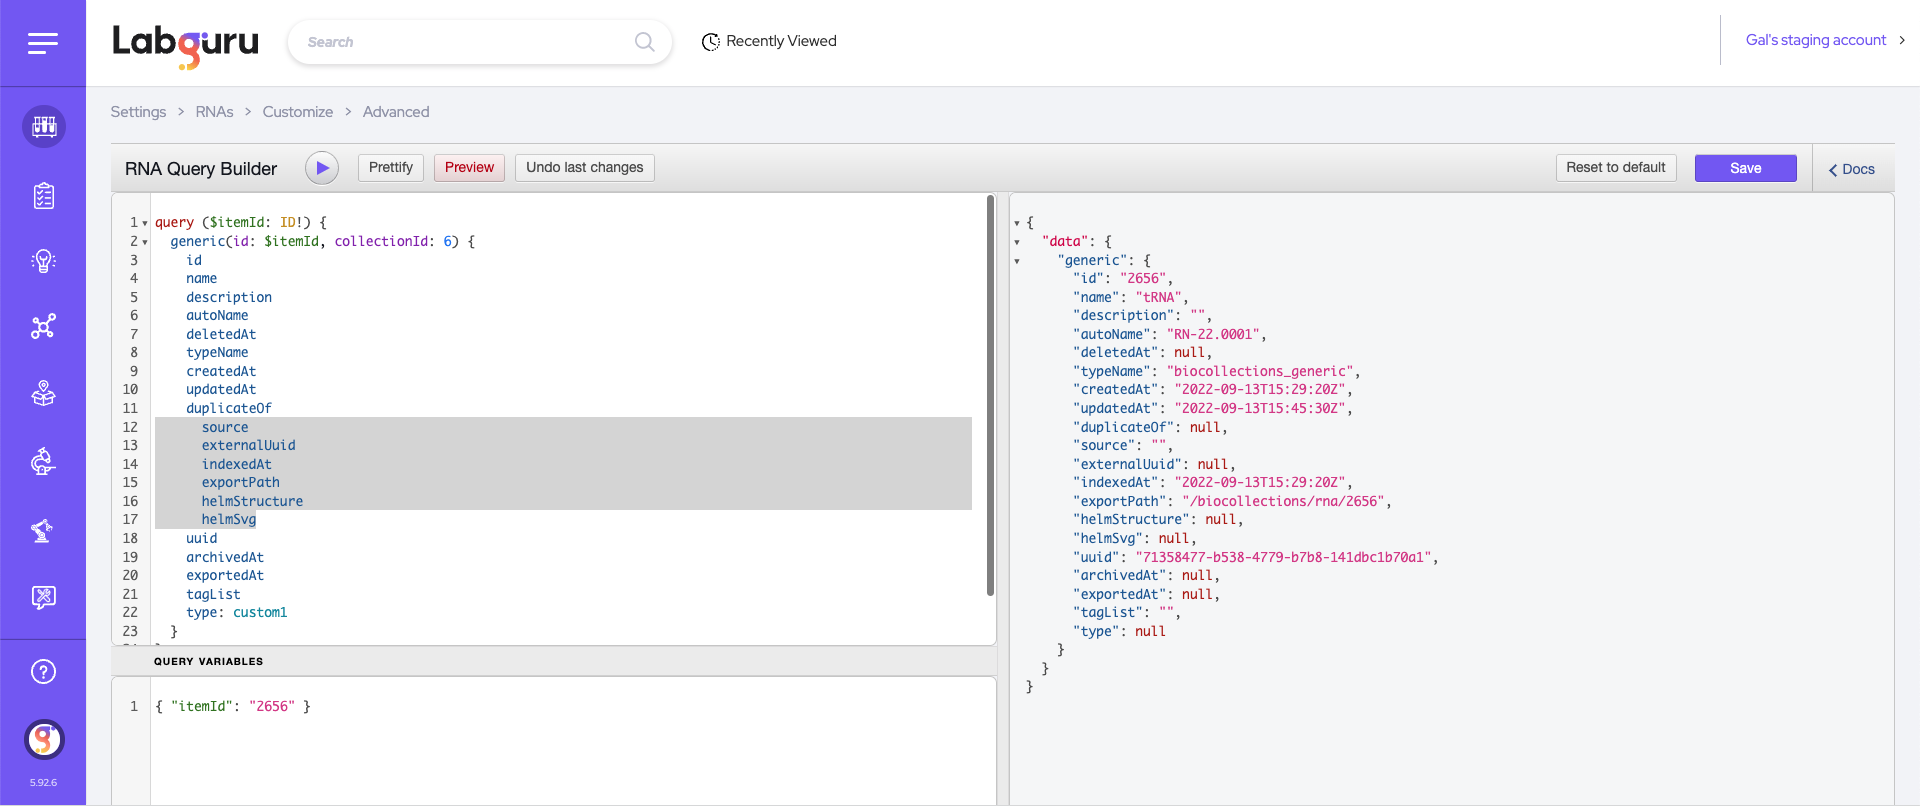
Task: Click "biocollections_generic" value in results
Action: click(1260, 372)
